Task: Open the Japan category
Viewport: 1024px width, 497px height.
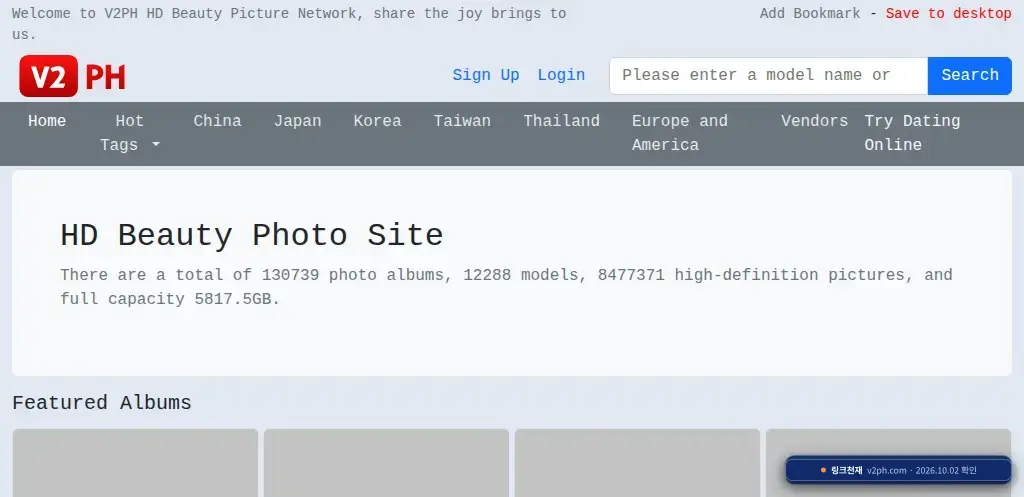Action: click(297, 121)
